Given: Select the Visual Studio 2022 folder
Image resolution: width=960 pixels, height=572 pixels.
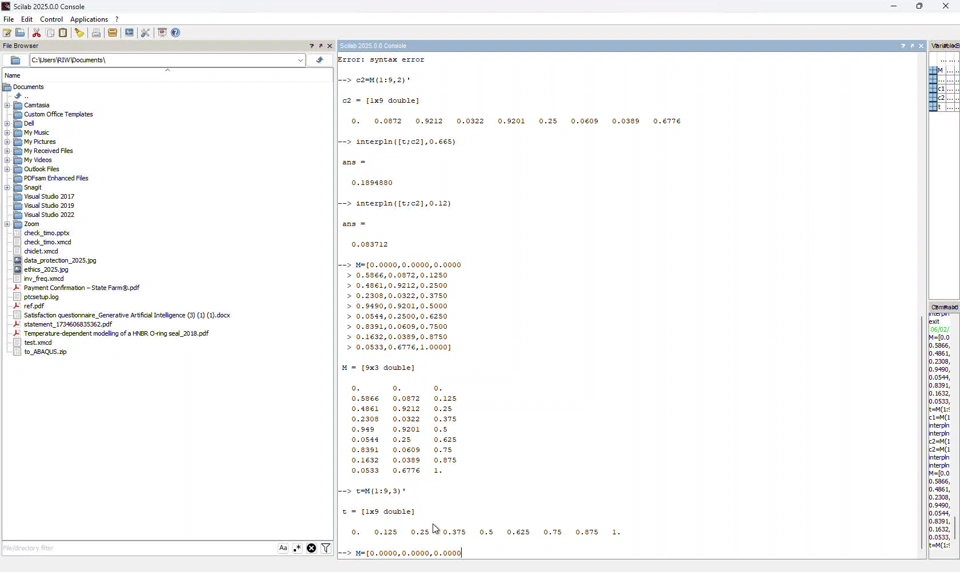Looking at the screenshot, I should click(49, 215).
